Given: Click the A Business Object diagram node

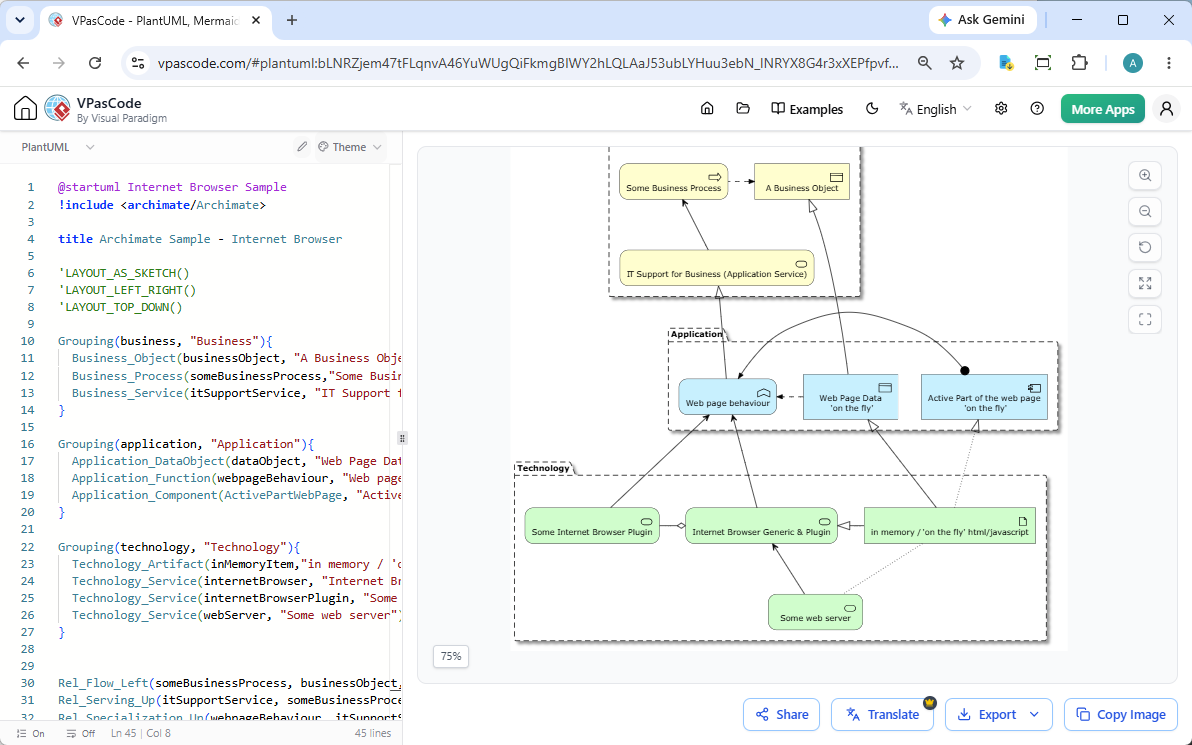Looking at the screenshot, I should (801, 182).
